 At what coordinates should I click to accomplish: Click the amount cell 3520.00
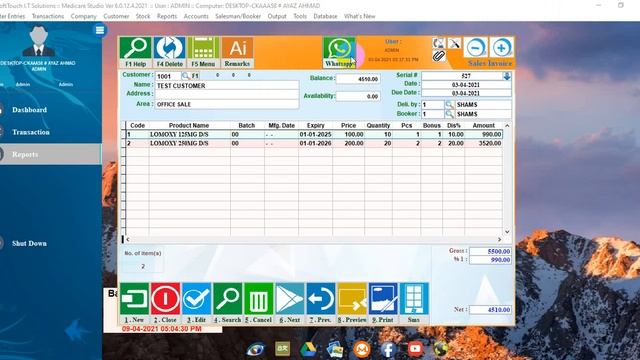pos(483,143)
